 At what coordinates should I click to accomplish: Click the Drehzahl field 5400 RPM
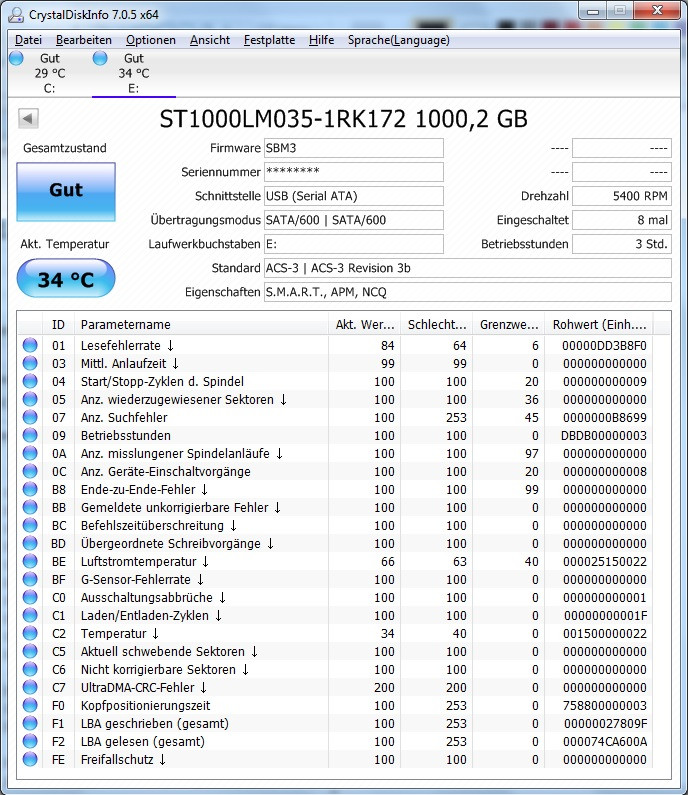(x=622, y=196)
